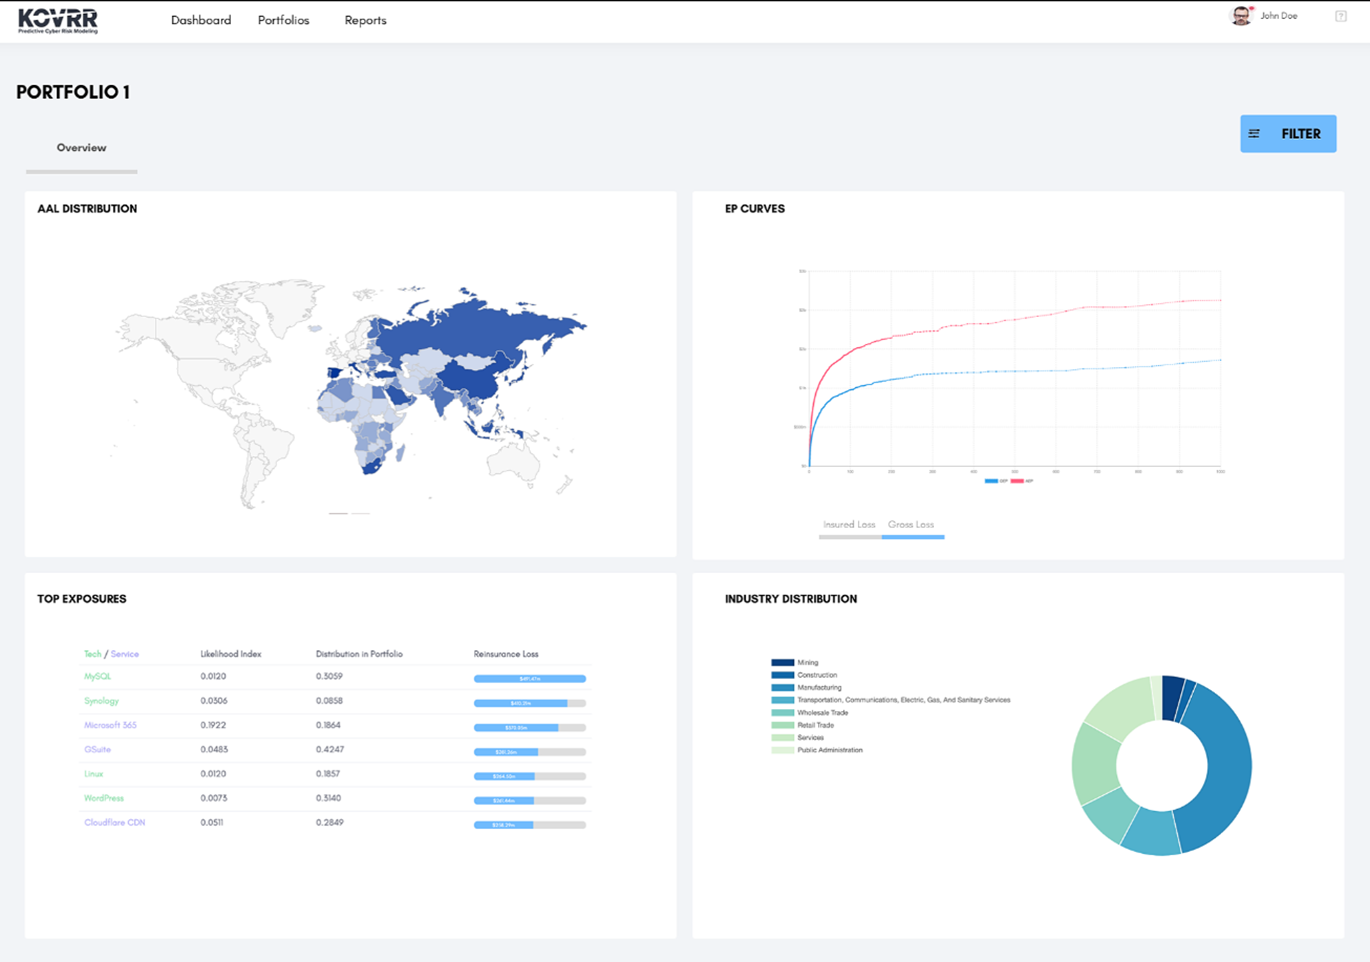Toggle the AEP legend series
This screenshot has width=1370, height=962.
1022,481
